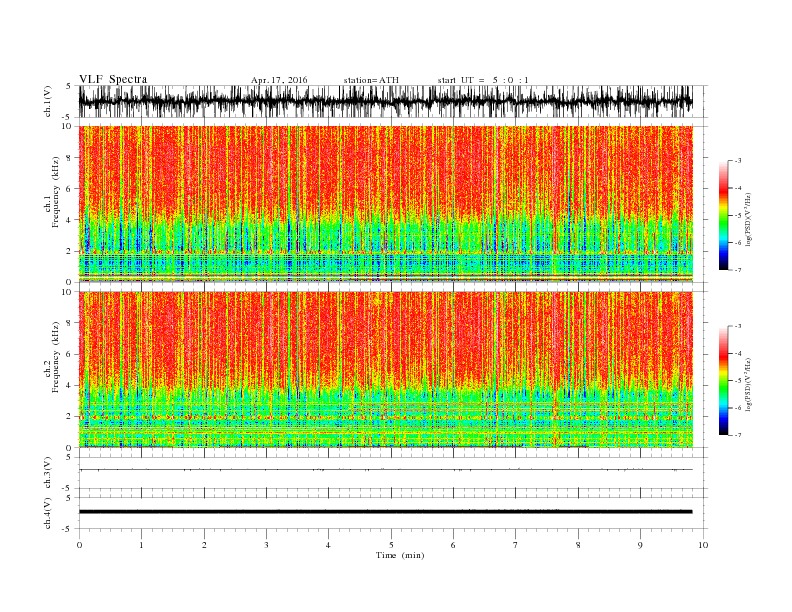Viewport: 792px width, 612px height.
Task: Click the ch.2 spectrogram panel
Action: [385, 369]
